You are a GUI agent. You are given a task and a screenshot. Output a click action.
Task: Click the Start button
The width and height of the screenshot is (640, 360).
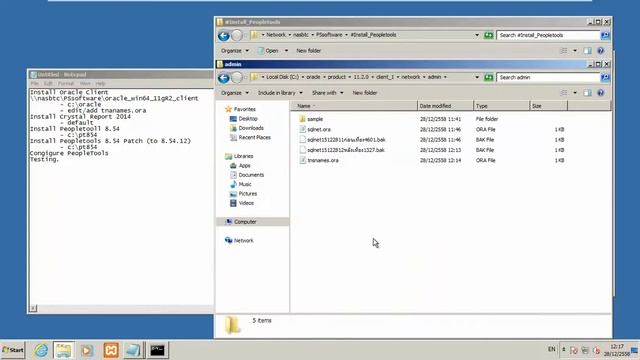coord(13,350)
